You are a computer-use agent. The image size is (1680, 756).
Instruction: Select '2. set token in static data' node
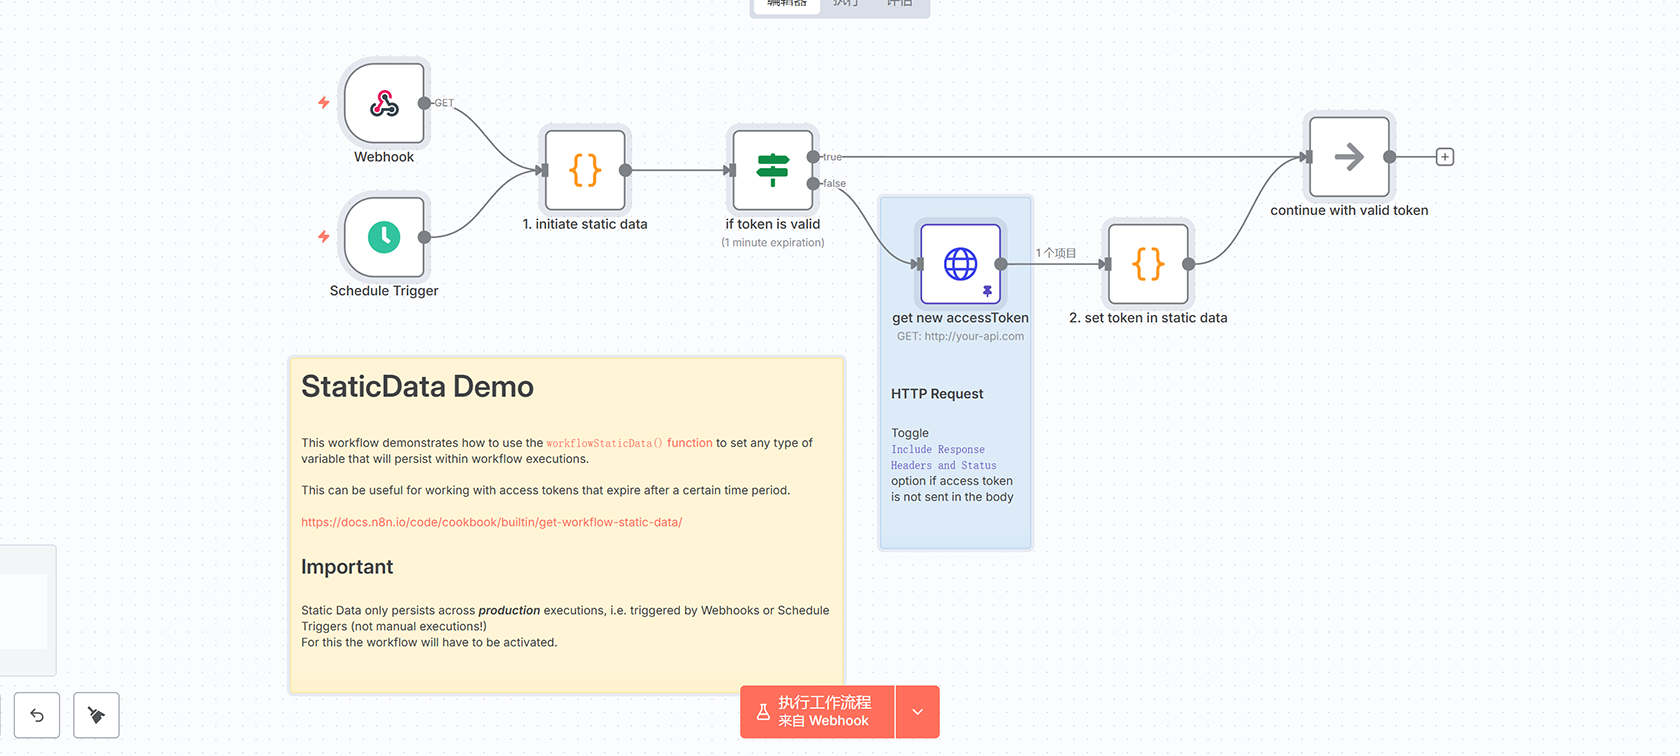(1148, 264)
